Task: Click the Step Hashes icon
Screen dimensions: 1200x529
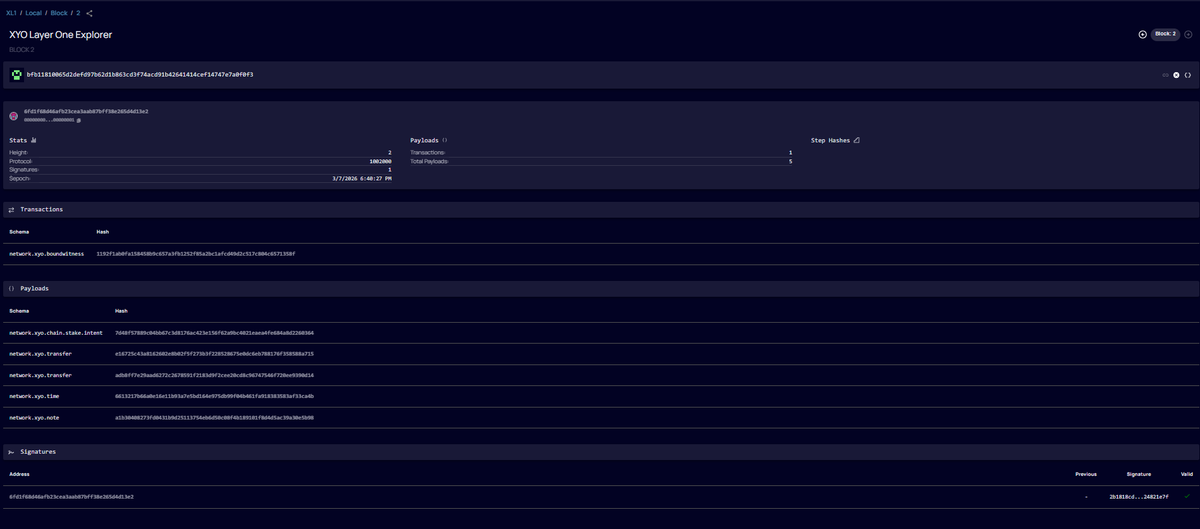Action: pos(857,141)
